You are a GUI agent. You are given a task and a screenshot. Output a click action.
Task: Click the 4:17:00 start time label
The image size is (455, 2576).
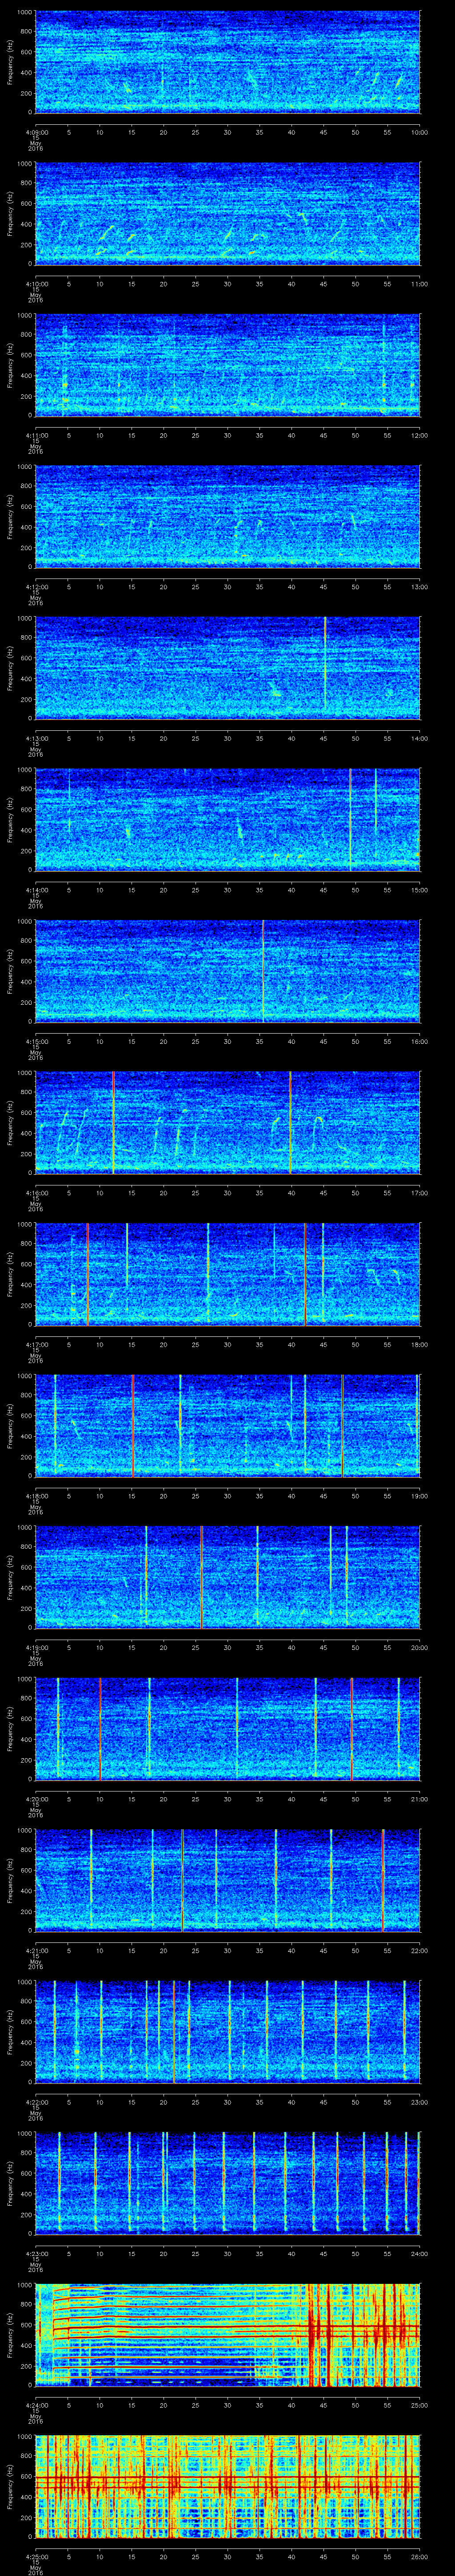pos(36,1344)
